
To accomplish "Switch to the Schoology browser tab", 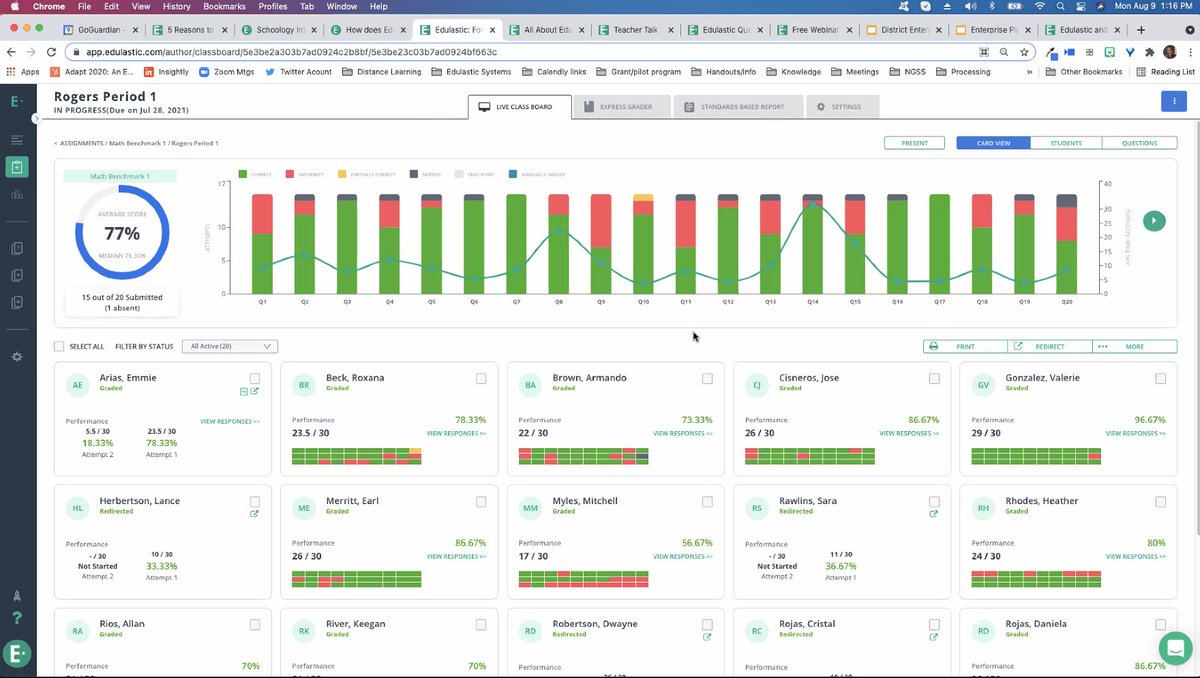I will click(280, 30).
